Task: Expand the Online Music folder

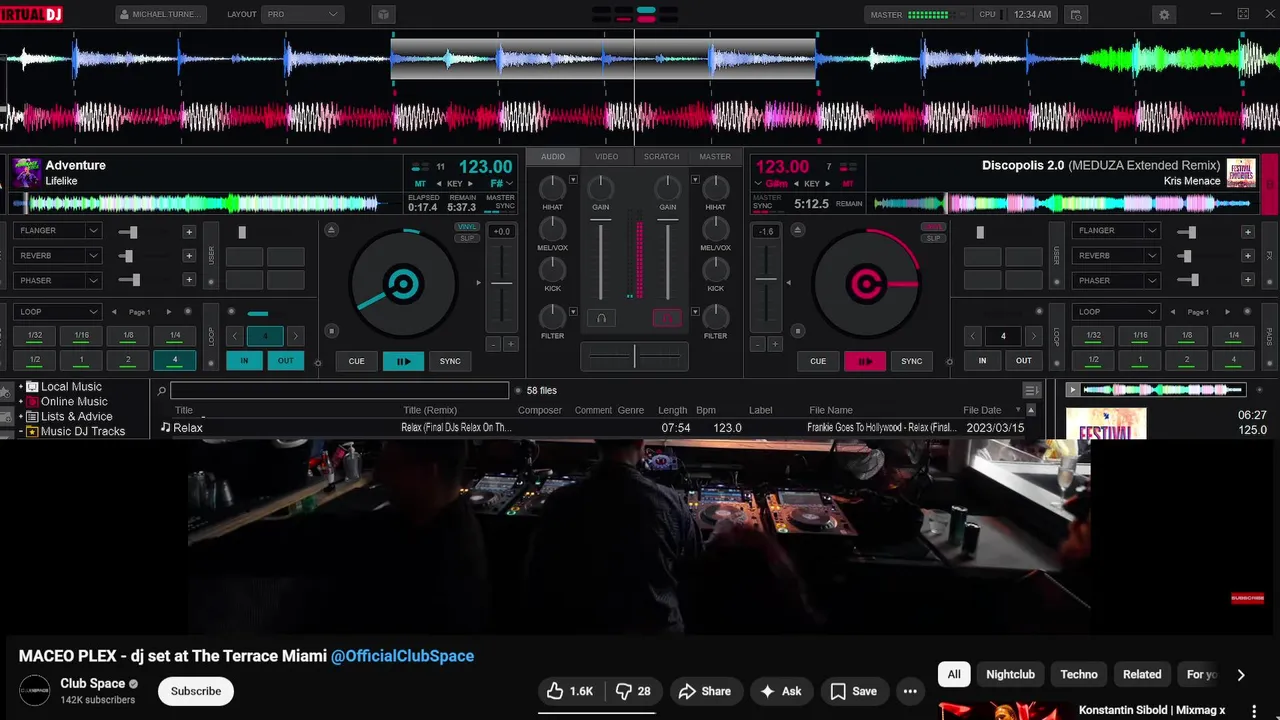Action: tap(21, 402)
